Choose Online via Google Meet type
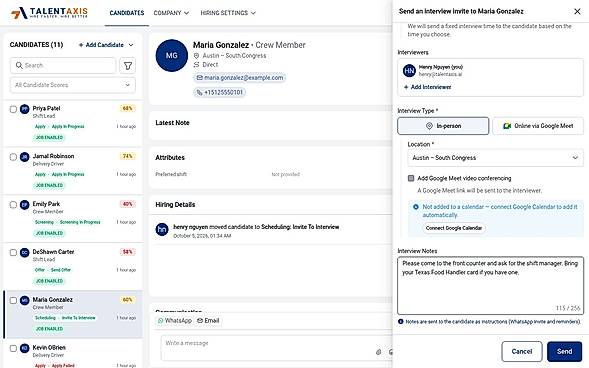The width and height of the screenshot is (589, 368). 538,126
